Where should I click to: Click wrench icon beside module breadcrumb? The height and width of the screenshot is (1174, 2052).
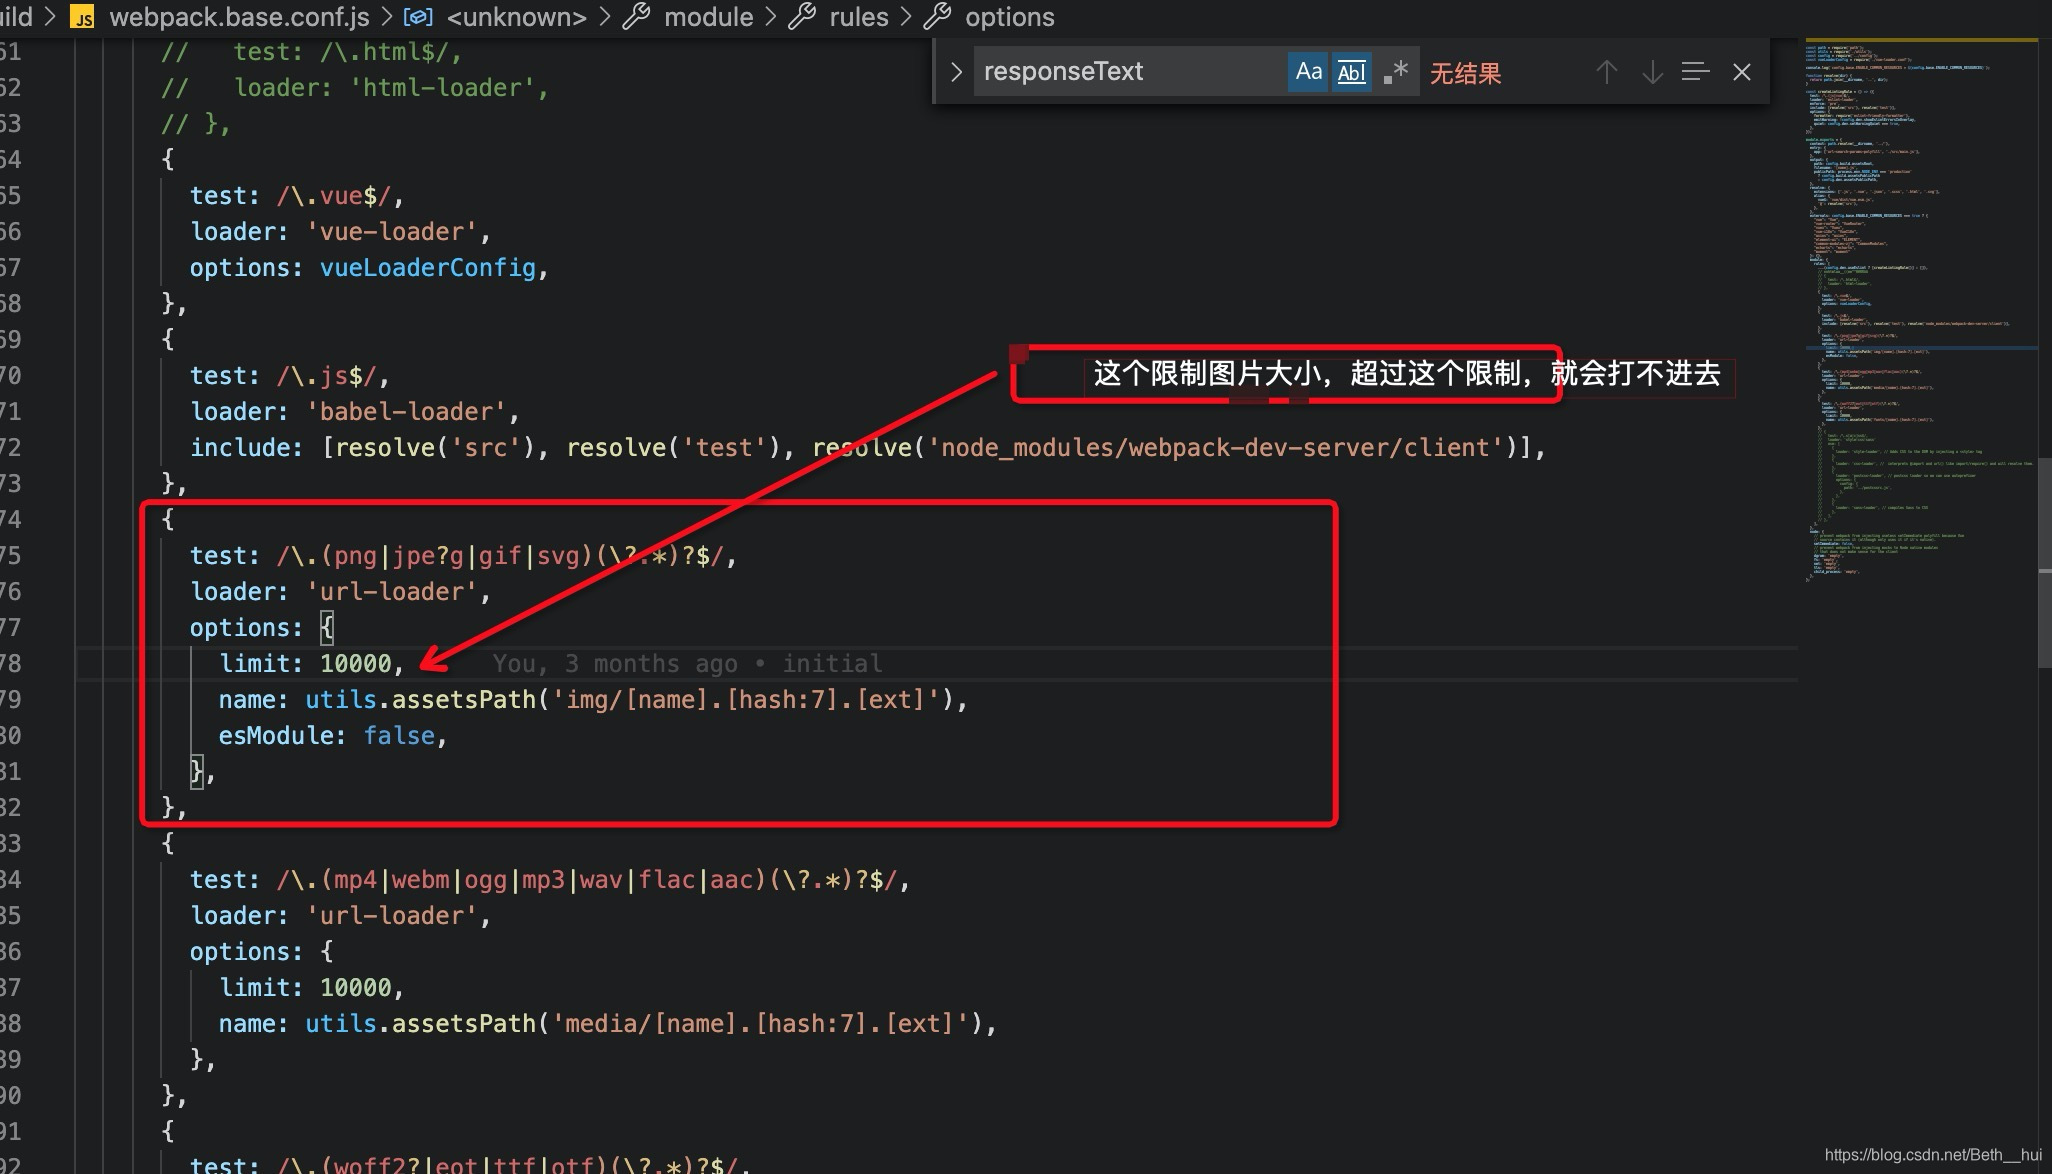tap(637, 17)
